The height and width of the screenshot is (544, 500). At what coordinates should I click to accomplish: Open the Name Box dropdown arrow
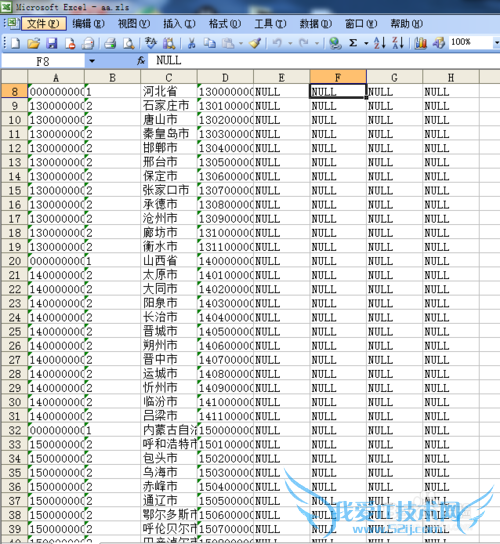tap(92, 61)
